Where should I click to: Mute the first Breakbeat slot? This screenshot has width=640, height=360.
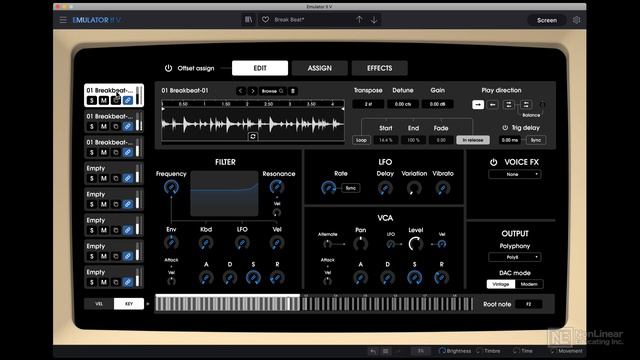point(104,100)
